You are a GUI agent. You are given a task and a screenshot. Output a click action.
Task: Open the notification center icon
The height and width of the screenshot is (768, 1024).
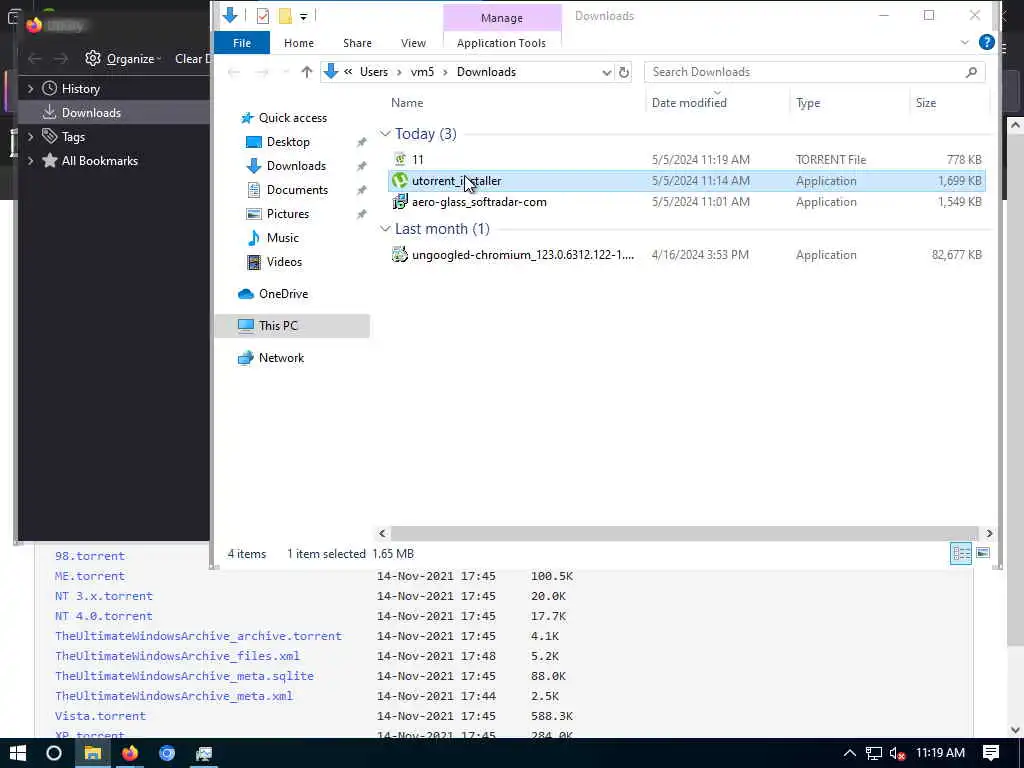pos(991,753)
